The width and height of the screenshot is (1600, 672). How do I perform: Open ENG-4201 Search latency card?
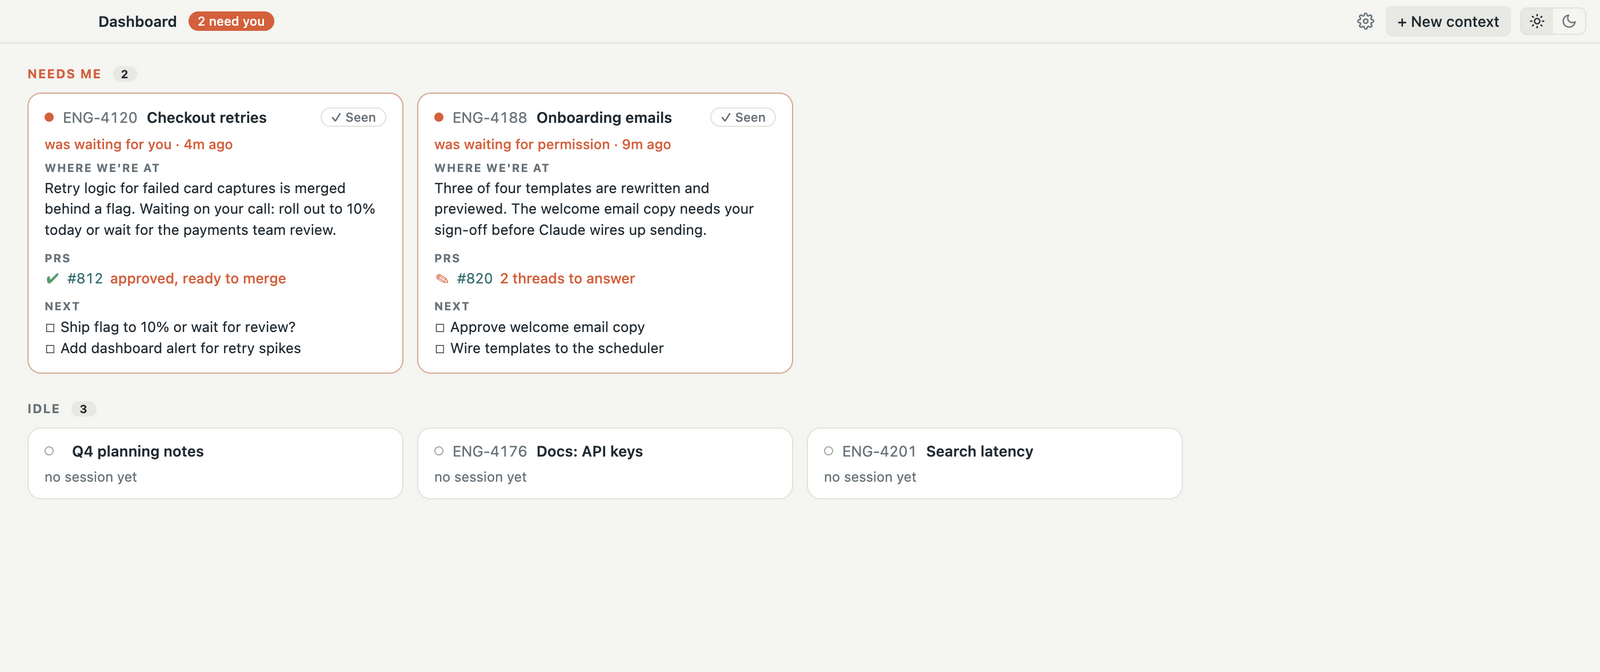point(995,463)
